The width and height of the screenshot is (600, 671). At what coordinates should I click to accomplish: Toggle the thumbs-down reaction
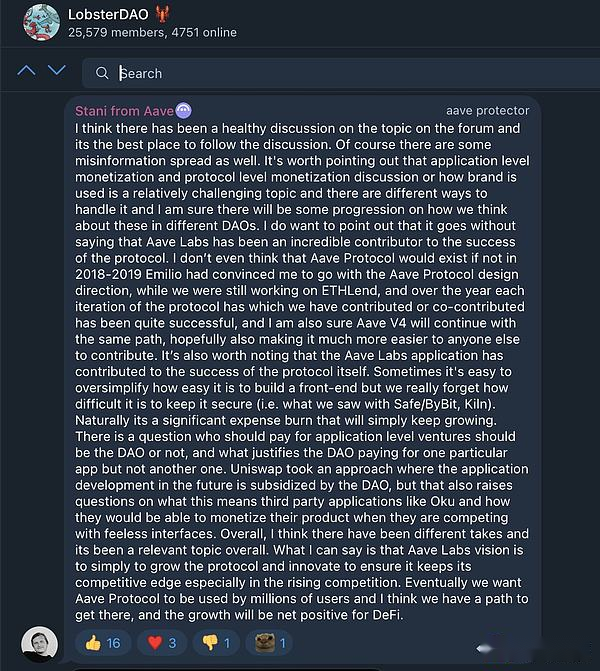click(x=218, y=643)
